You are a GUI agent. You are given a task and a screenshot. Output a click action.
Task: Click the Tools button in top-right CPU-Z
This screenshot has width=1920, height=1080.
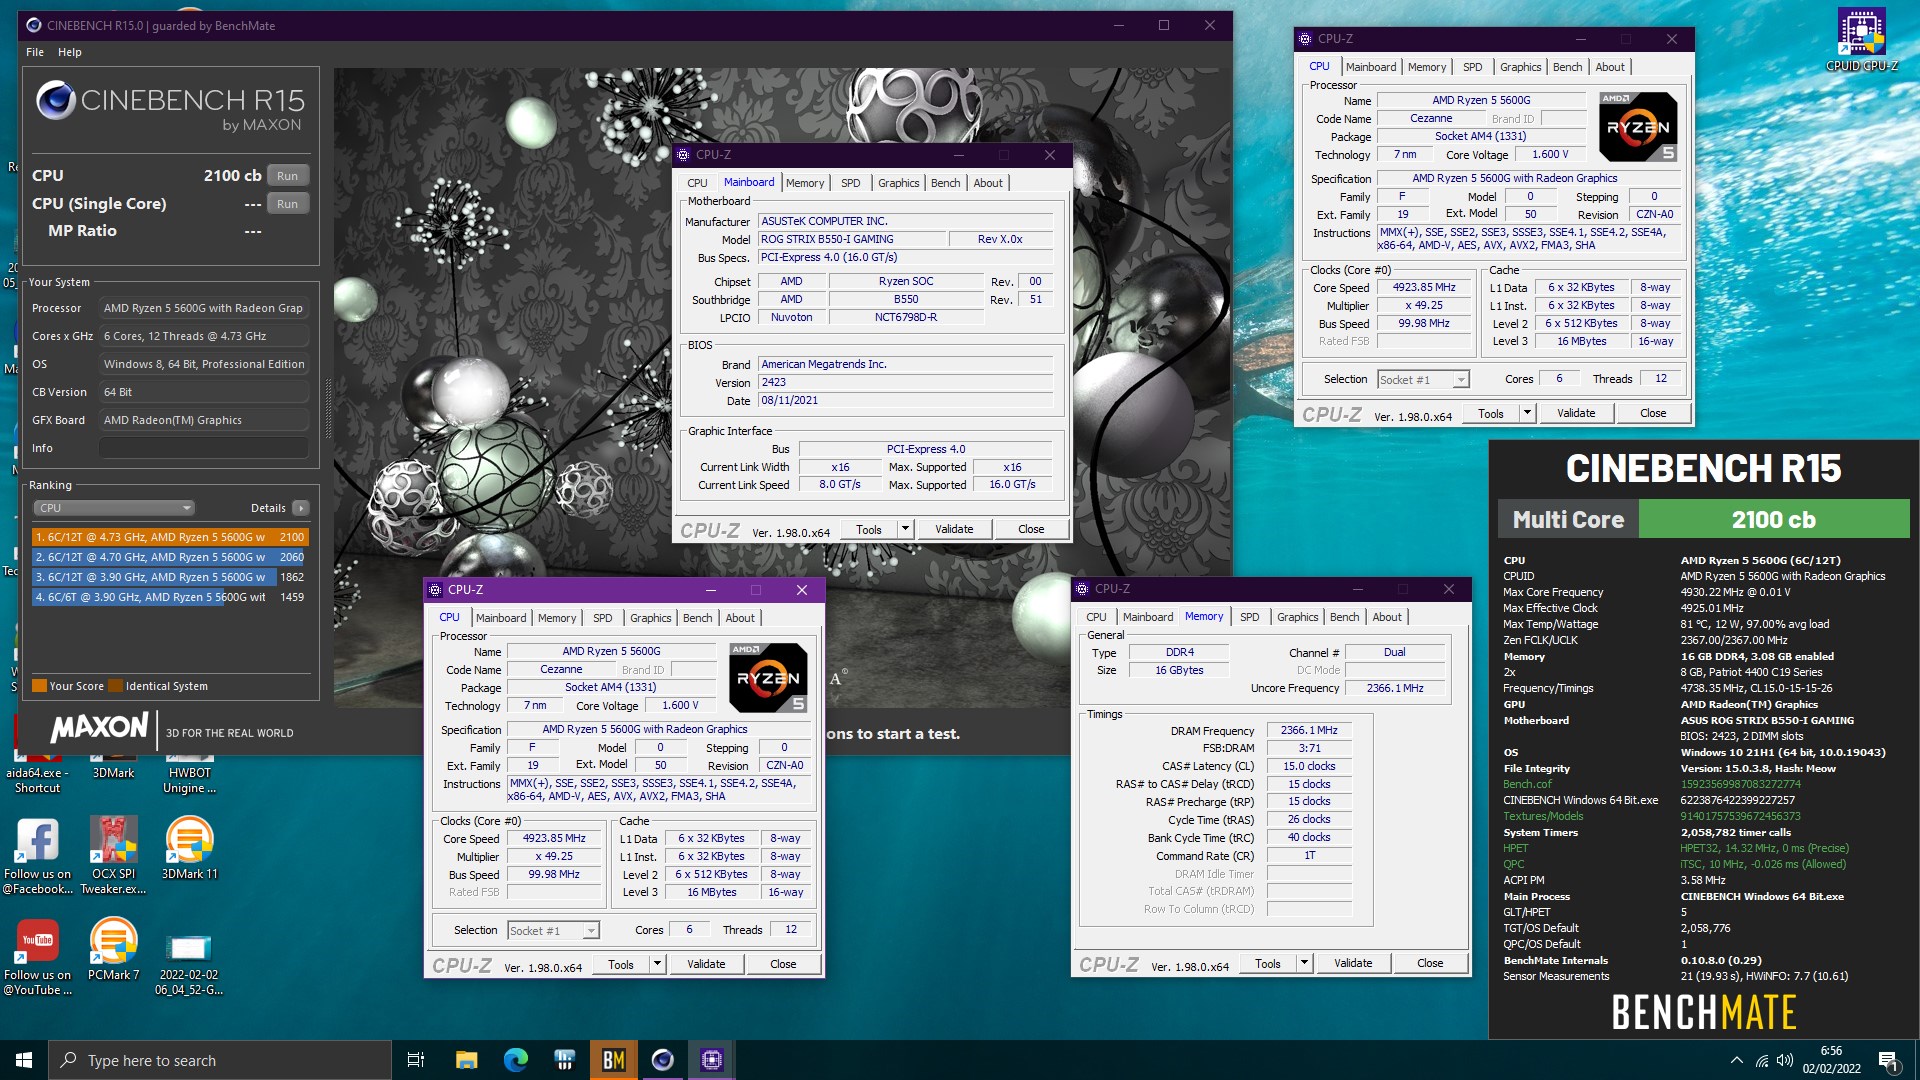(1490, 413)
